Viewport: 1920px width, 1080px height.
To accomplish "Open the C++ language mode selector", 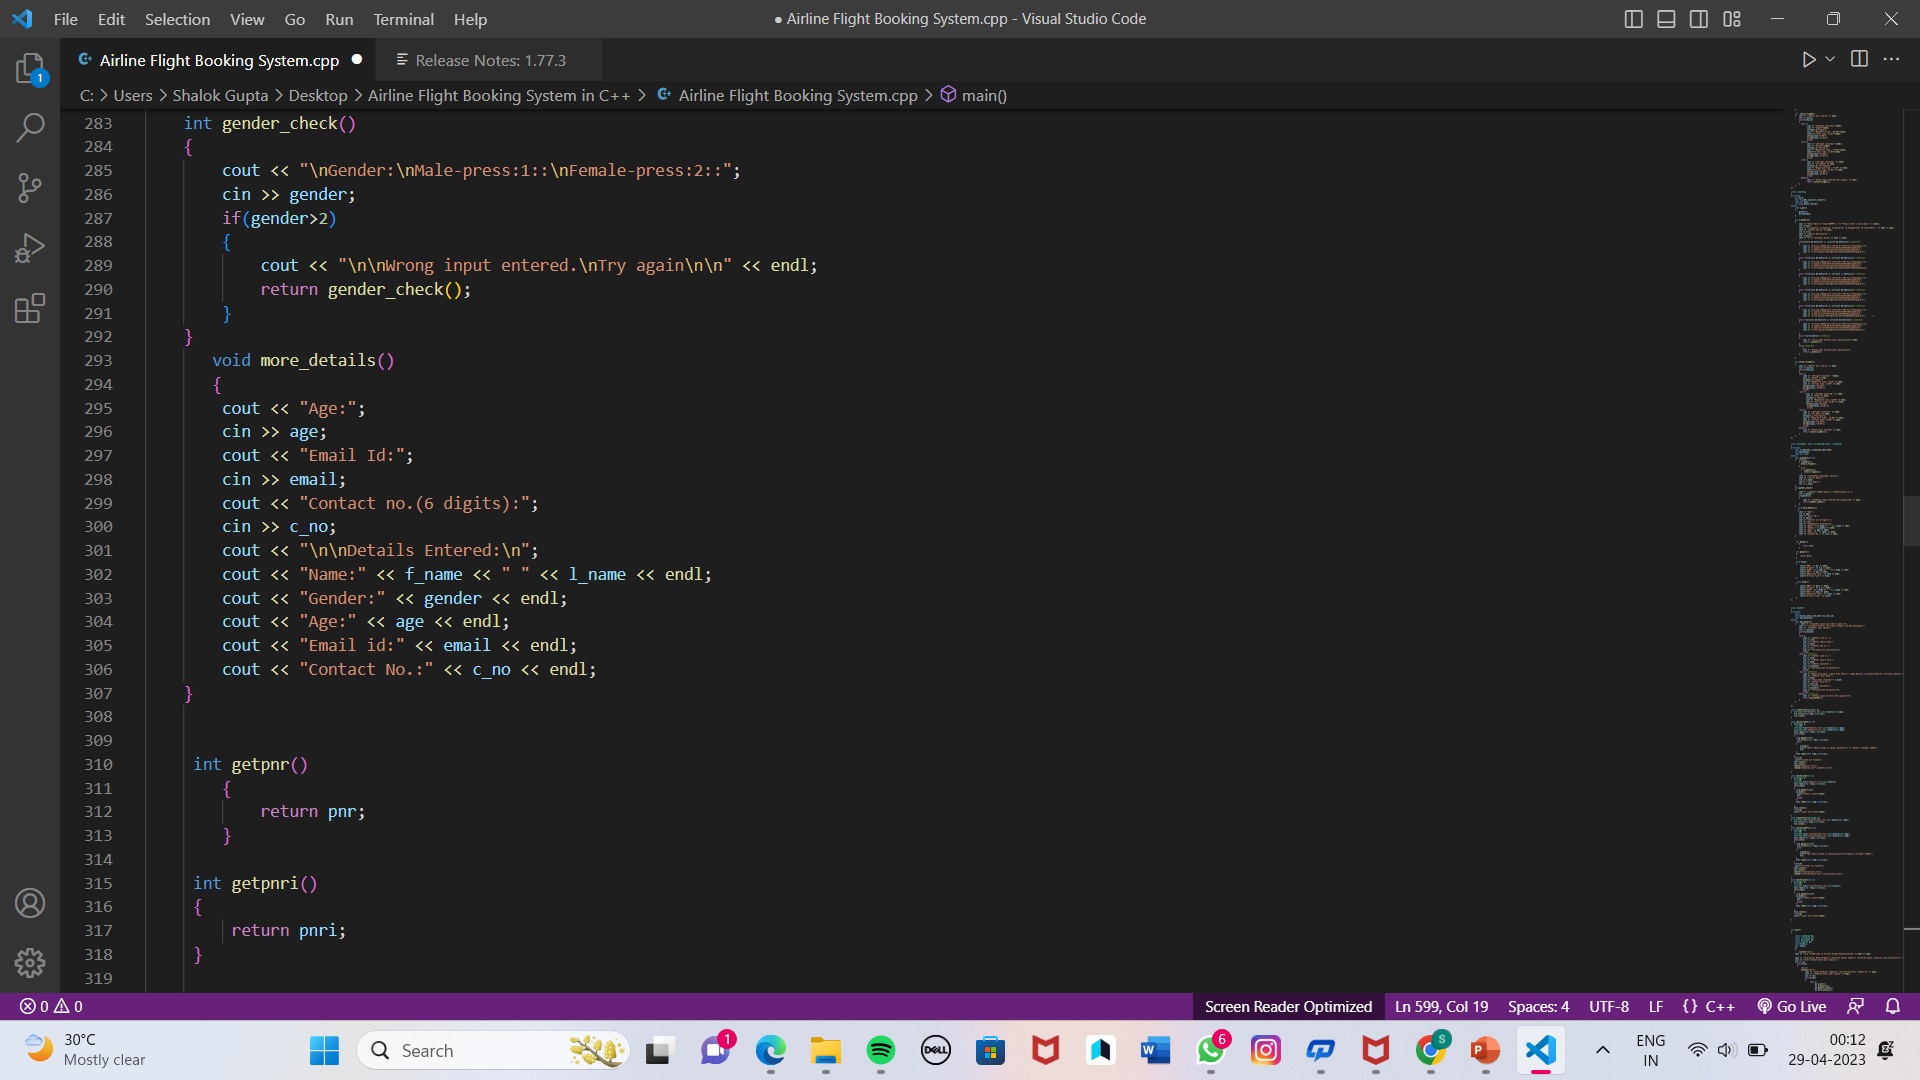I will tap(1719, 1006).
